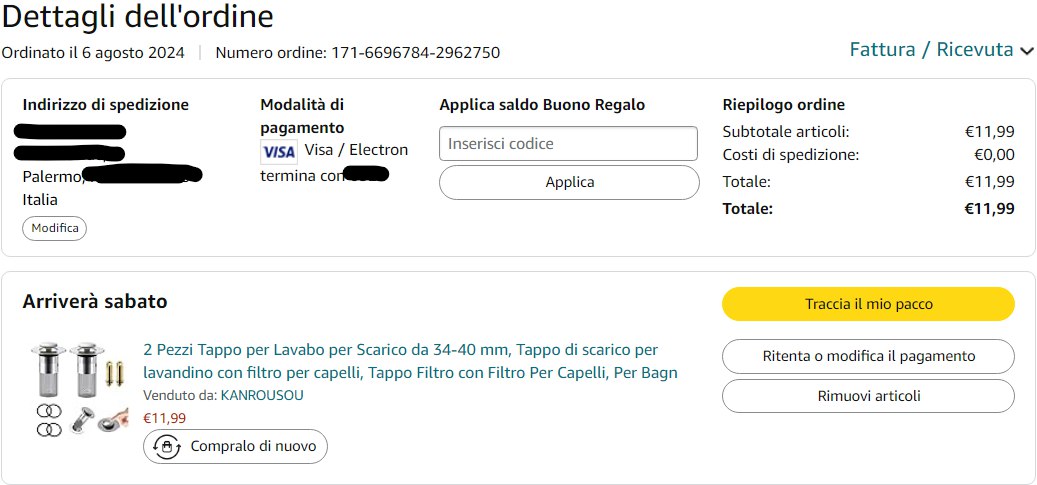Visit the KANROUSOU seller link
The width and height of the screenshot is (1037, 485).
[262, 395]
